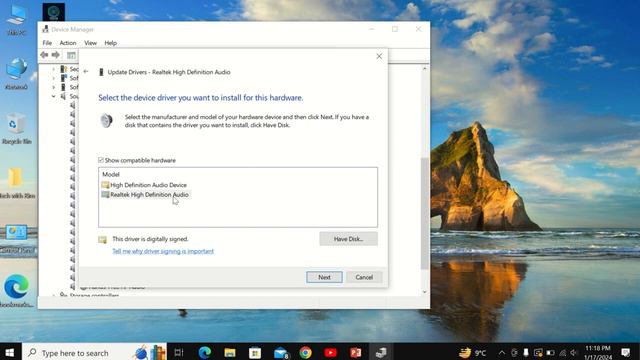
Task: Click the Properties pane icon in Device Manager toolbar
Action: (71, 55)
